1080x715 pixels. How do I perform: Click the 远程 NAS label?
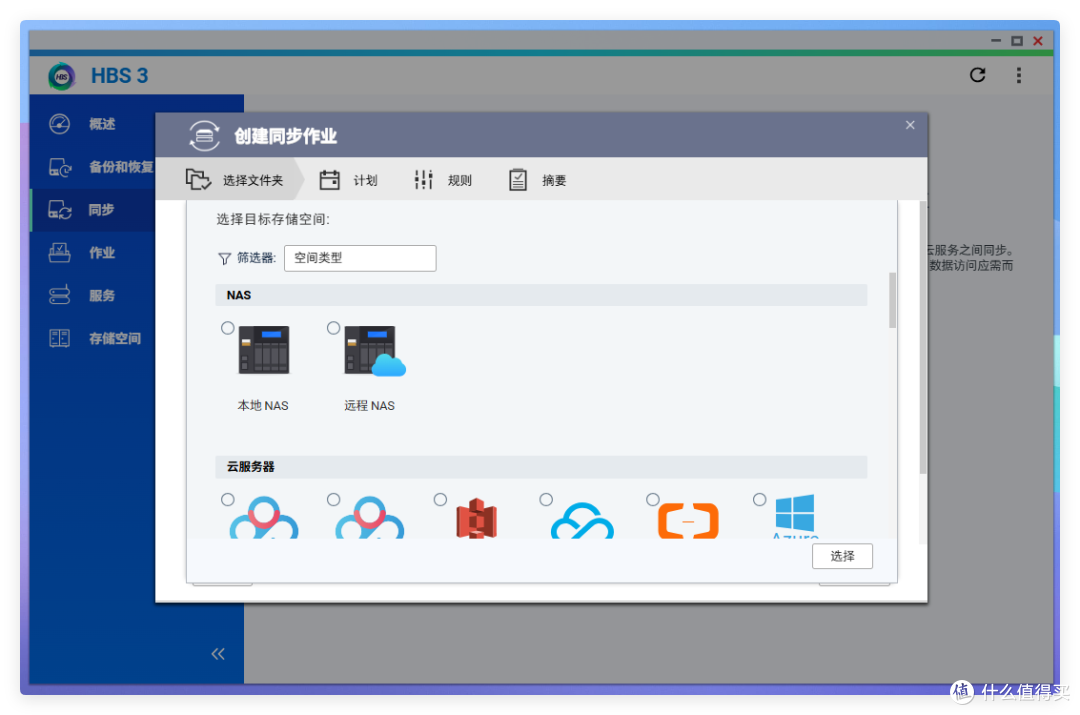[x=369, y=406]
